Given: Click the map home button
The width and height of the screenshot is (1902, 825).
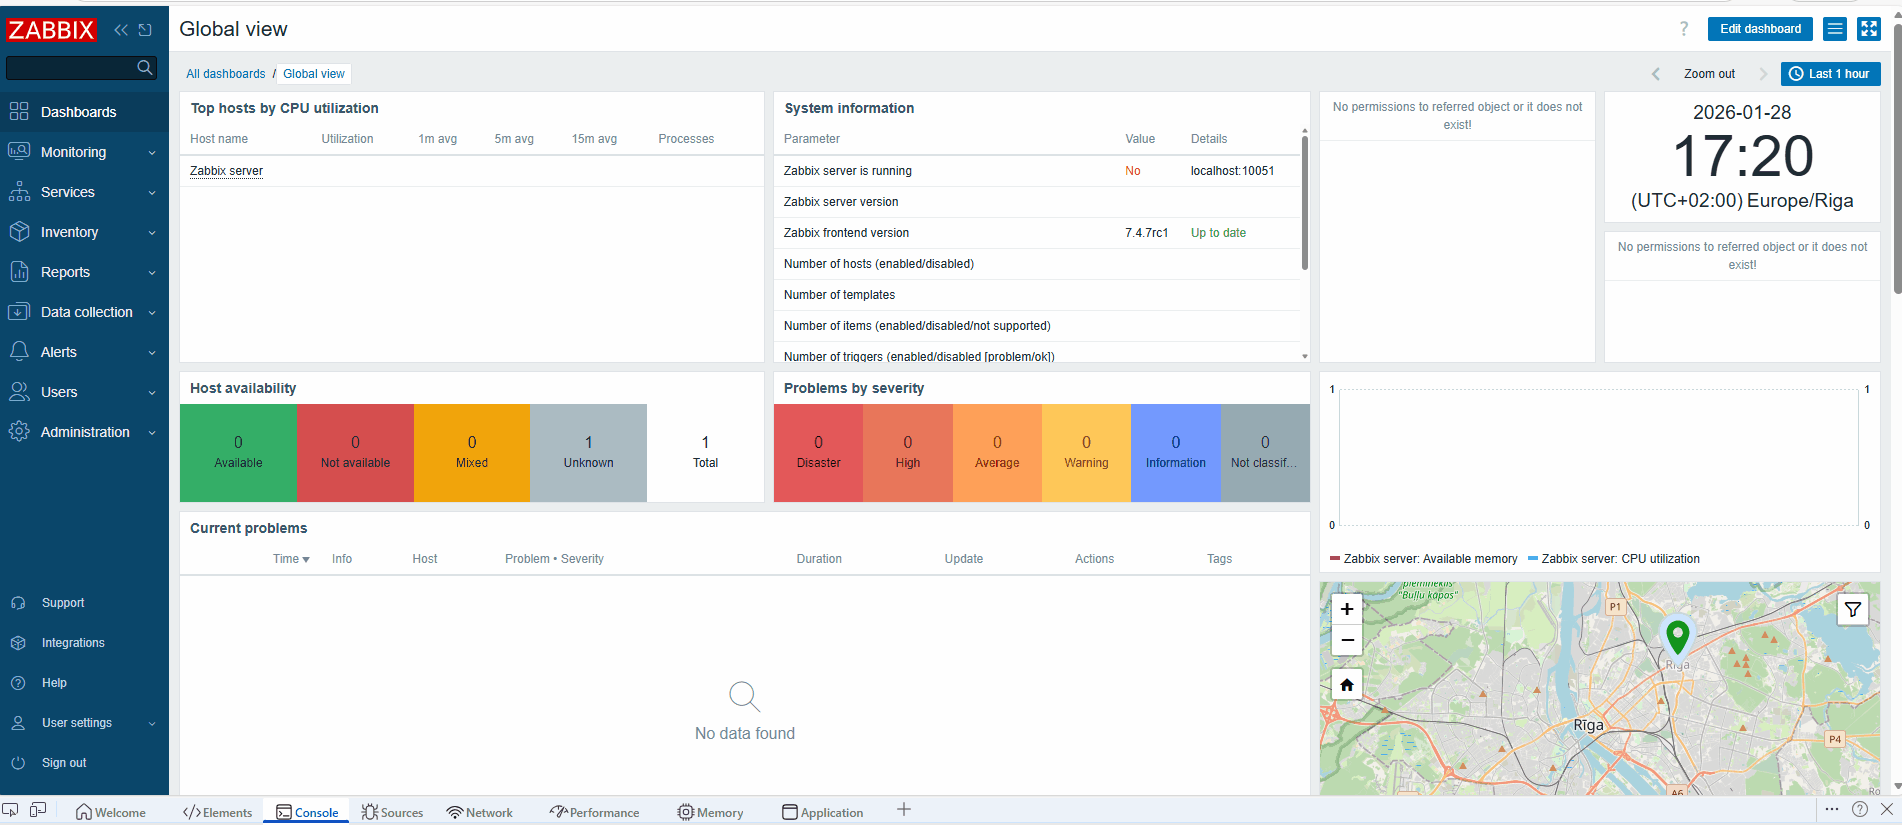Looking at the screenshot, I should click(x=1347, y=685).
